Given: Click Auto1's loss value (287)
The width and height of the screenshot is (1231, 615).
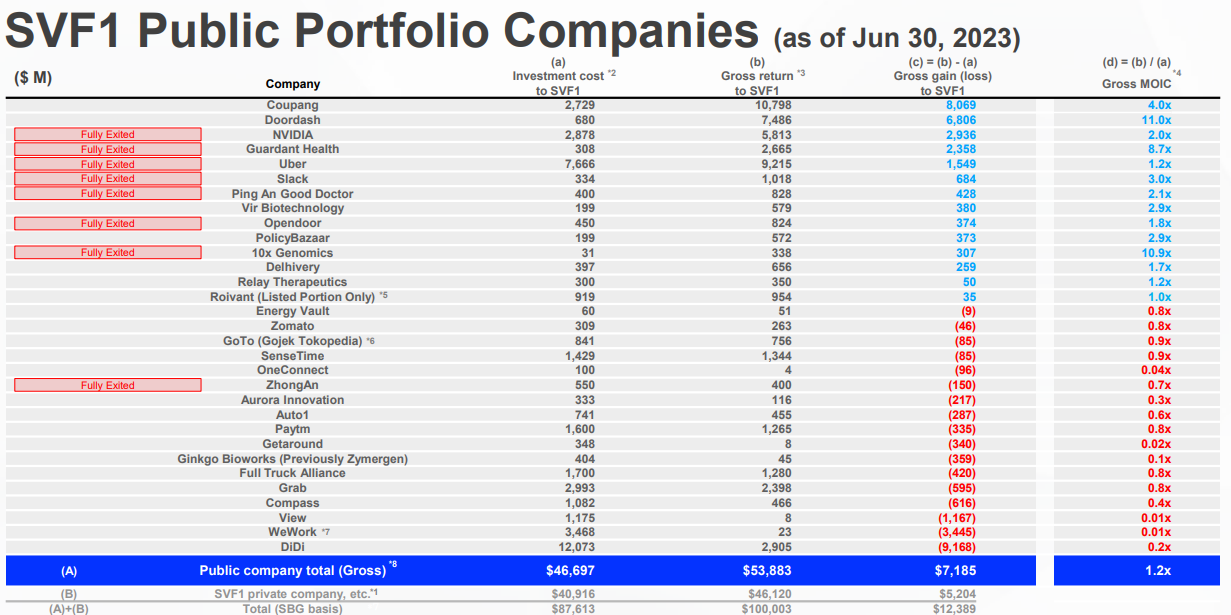Looking at the screenshot, I should pyautogui.click(x=962, y=414).
